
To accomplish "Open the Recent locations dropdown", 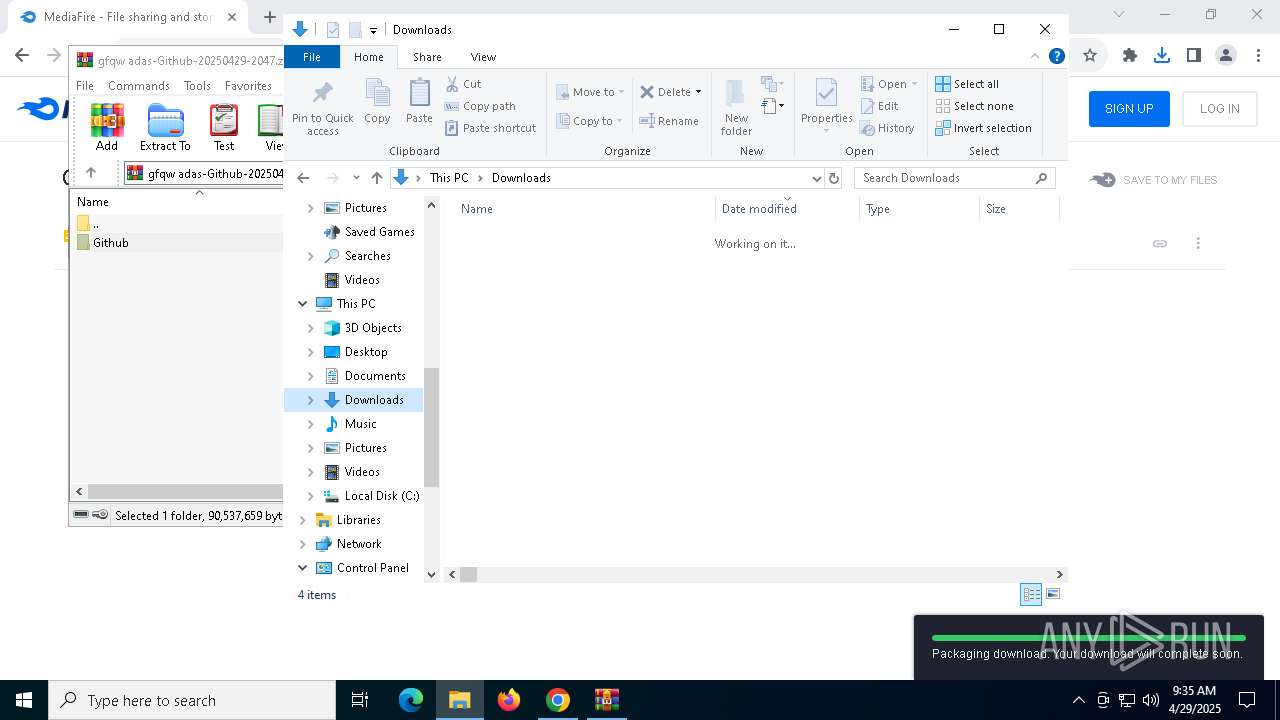I will [355, 178].
